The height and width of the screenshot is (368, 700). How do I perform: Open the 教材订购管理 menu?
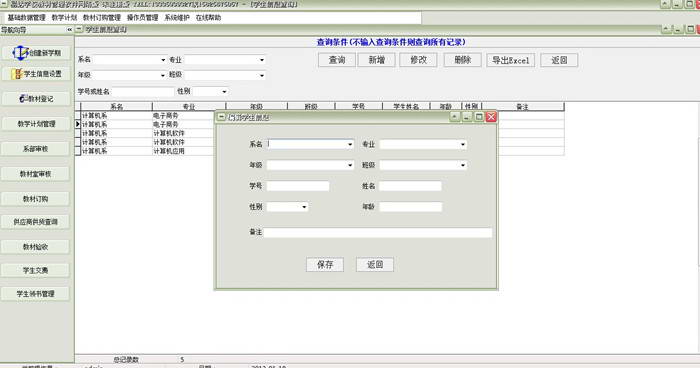pos(102,18)
